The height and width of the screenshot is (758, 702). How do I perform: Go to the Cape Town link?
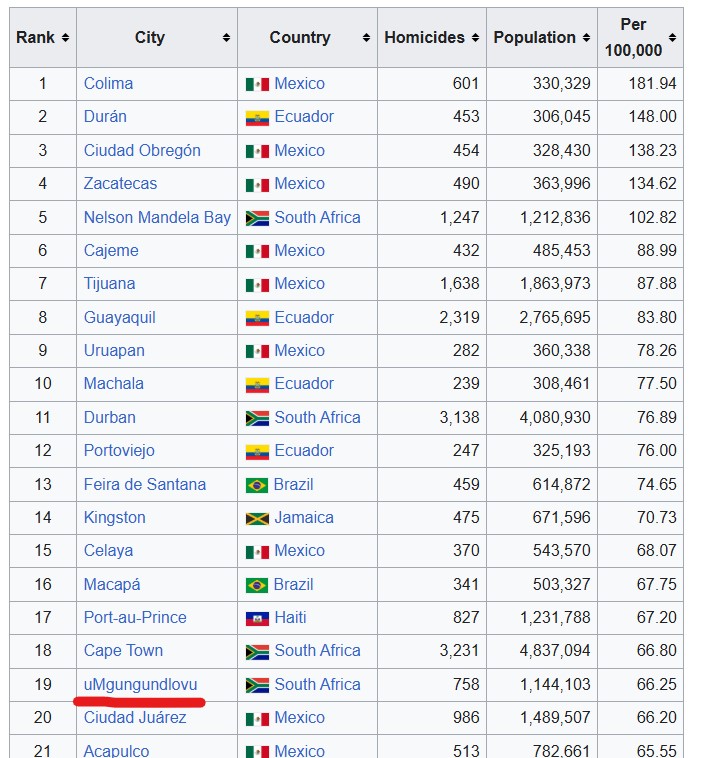pos(123,651)
